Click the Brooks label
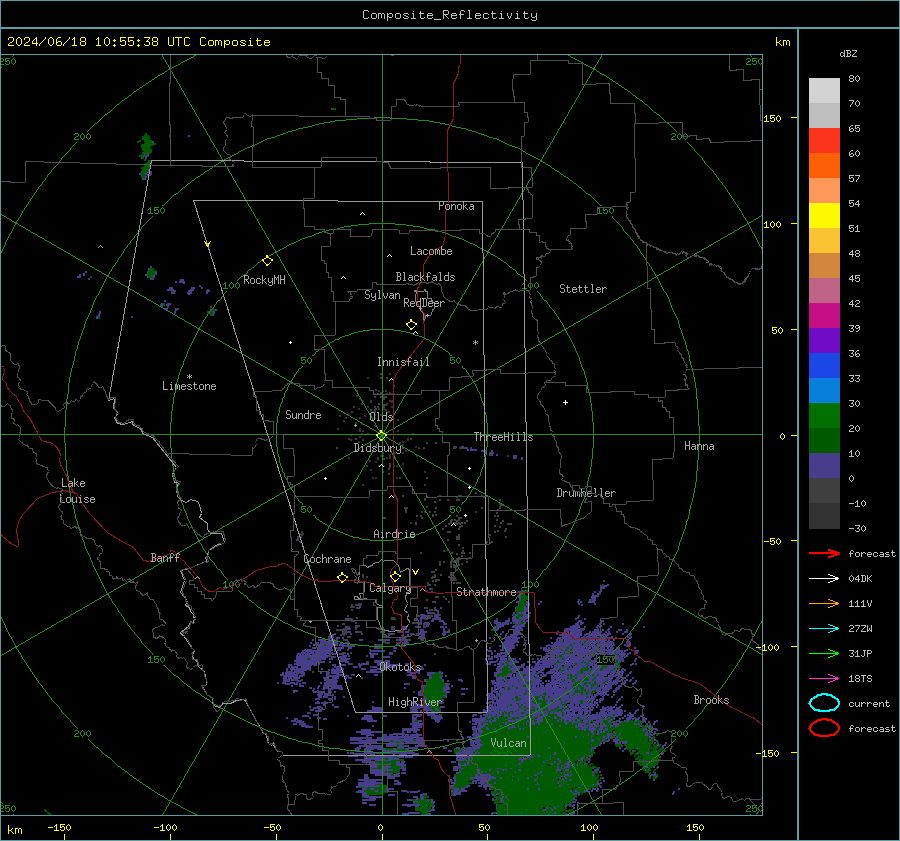 711,700
